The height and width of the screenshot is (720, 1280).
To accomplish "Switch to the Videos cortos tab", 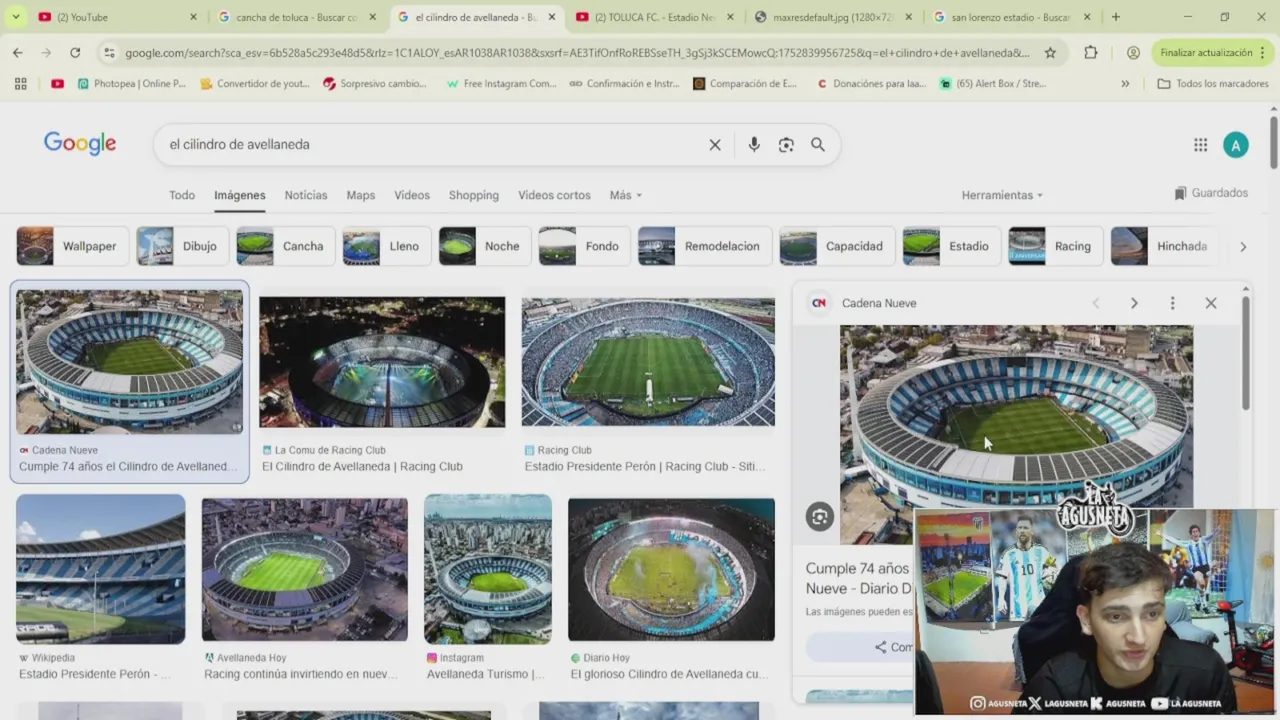I will click(554, 195).
